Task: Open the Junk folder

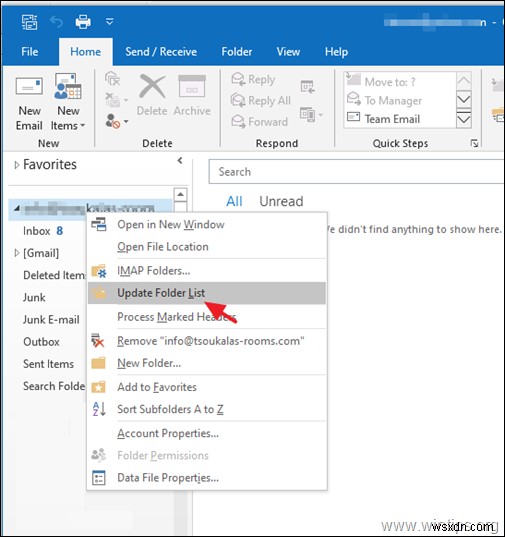Action: tap(34, 298)
